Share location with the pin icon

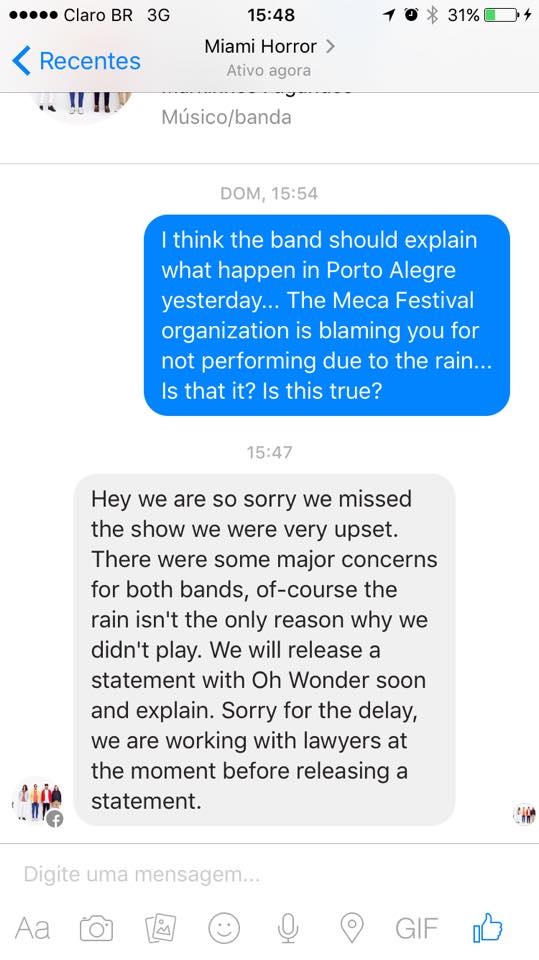pyautogui.click(x=352, y=928)
